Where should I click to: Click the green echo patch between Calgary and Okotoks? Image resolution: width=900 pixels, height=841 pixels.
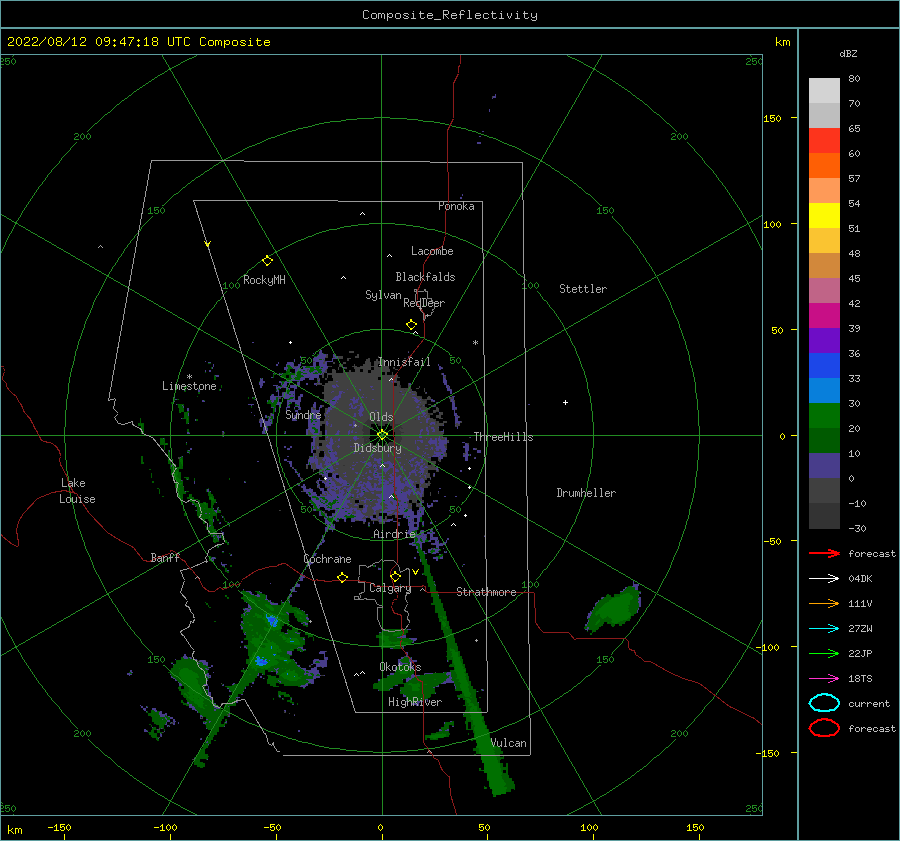tap(395, 638)
